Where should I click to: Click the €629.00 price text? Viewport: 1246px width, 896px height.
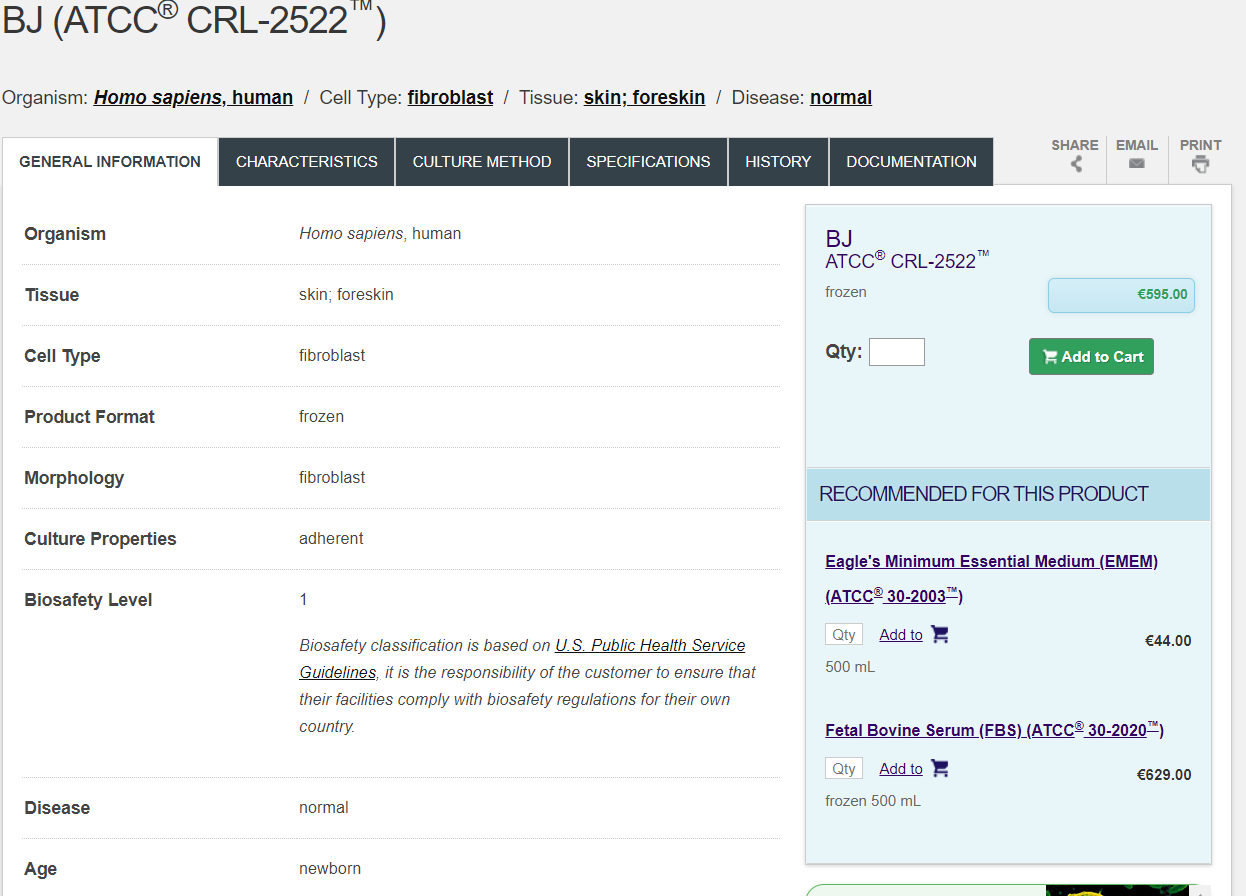click(1164, 775)
